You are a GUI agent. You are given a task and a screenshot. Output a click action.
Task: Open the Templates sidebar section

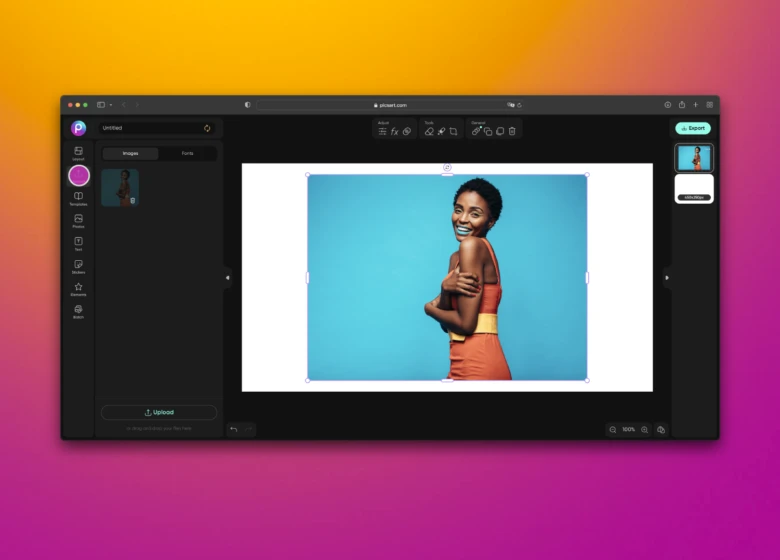tap(78, 198)
